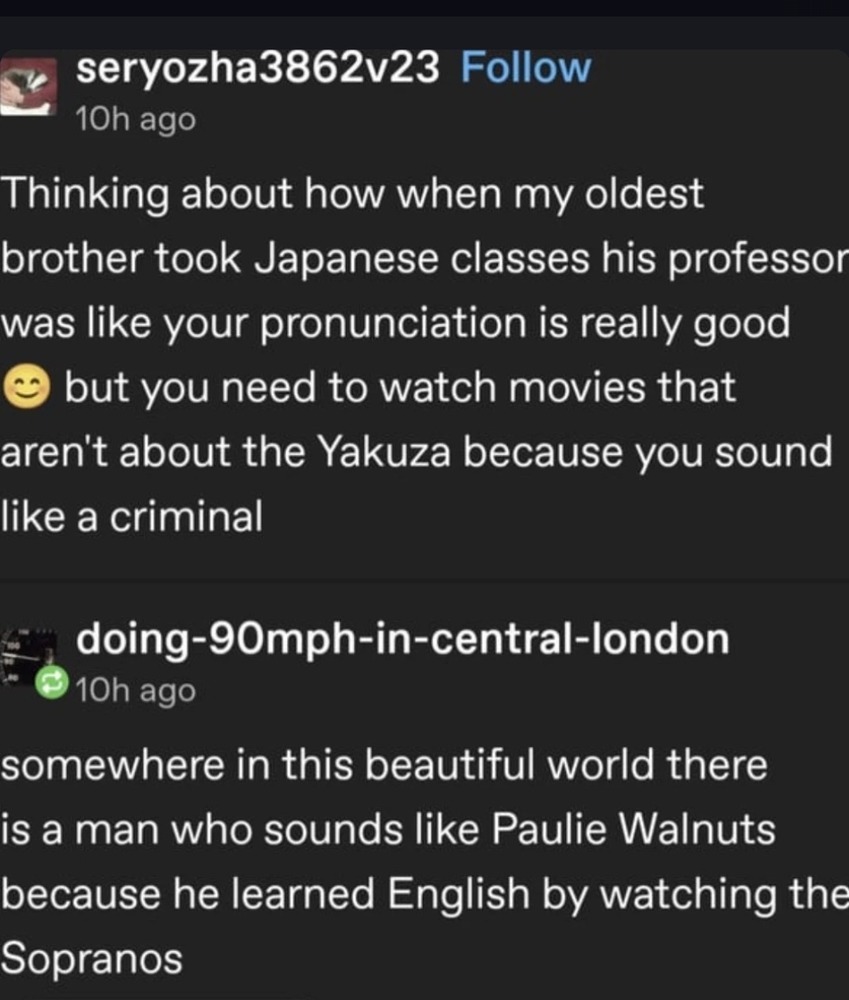Click the green reblog badge icon
This screenshot has height=1000, width=849.
pos(52,682)
